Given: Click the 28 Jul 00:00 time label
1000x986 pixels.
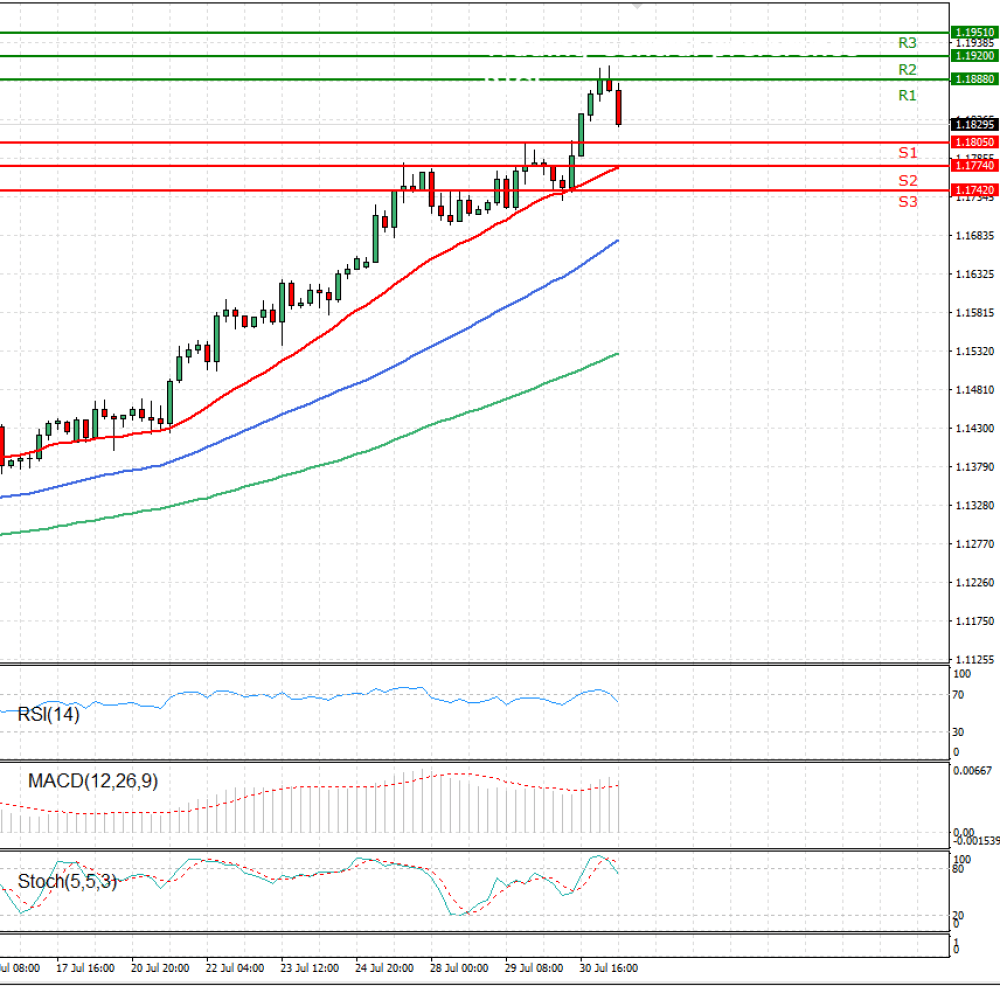Looking at the screenshot, I should click(x=459, y=968).
